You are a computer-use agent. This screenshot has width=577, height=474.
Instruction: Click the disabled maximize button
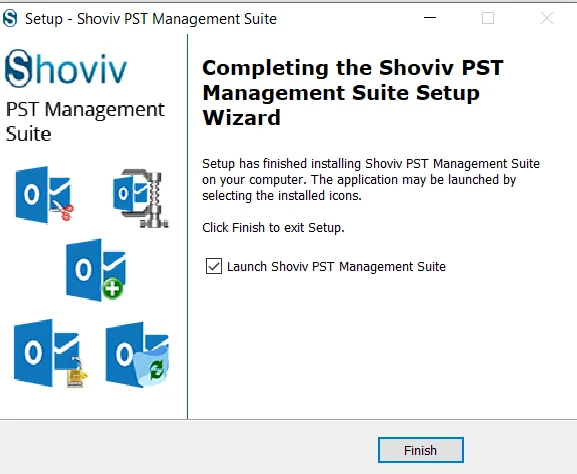coord(488,18)
